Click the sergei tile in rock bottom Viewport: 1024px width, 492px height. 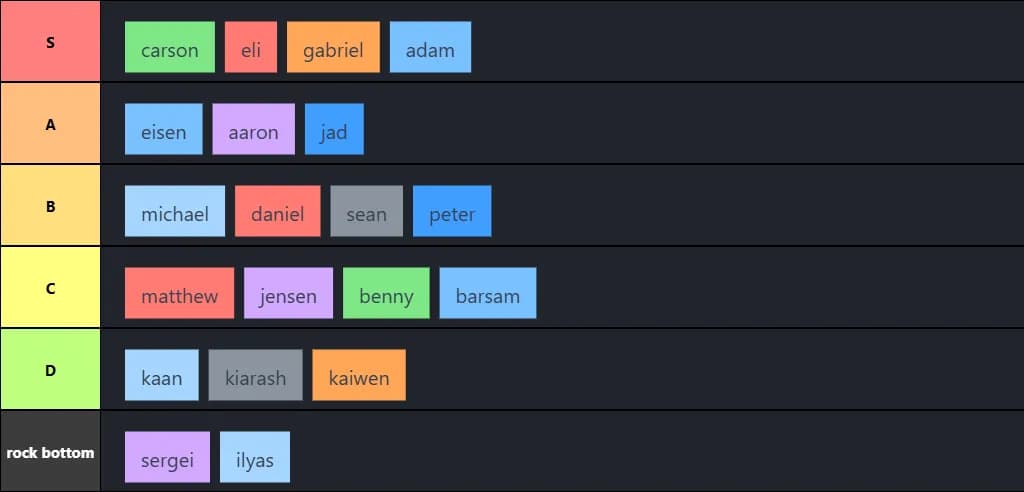pyautogui.click(x=167, y=457)
